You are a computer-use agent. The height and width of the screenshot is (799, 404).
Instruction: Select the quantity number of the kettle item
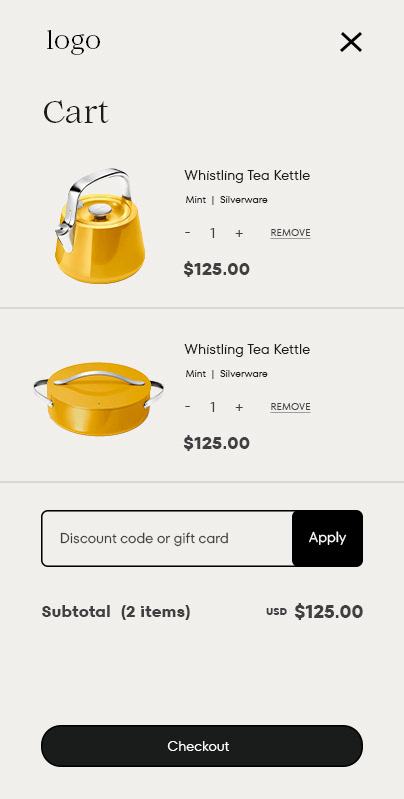pos(213,233)
